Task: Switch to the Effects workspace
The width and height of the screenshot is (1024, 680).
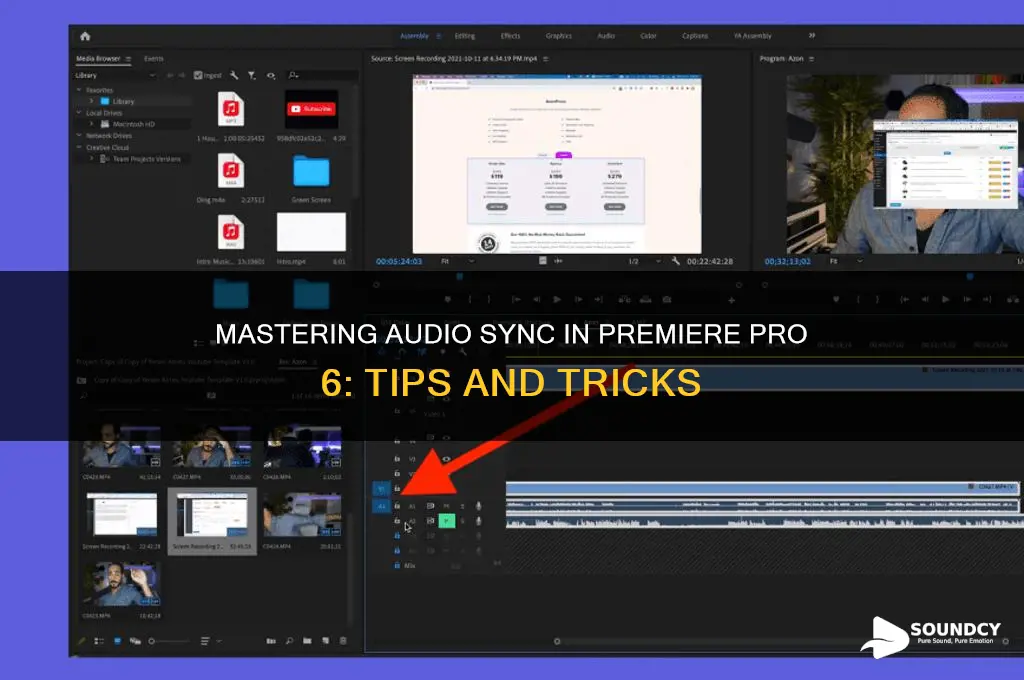Action: [511, 36]
